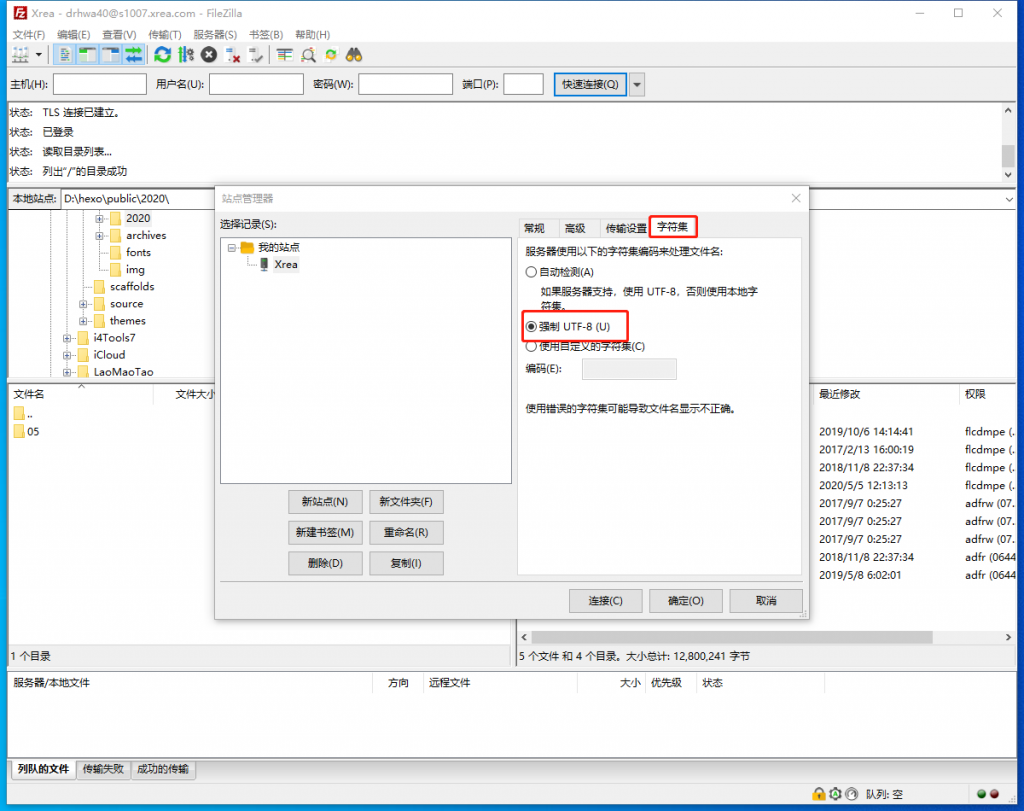Switch to the 传输设置 tab

point(625,227)
